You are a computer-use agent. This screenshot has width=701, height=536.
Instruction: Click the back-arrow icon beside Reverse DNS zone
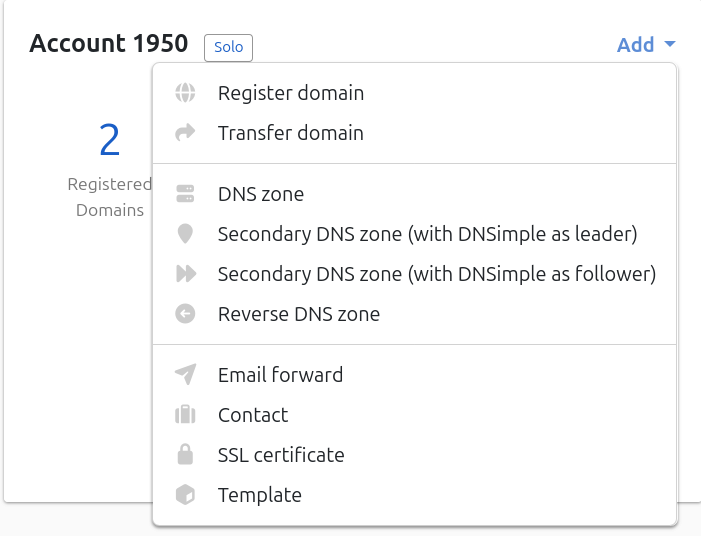185,314
